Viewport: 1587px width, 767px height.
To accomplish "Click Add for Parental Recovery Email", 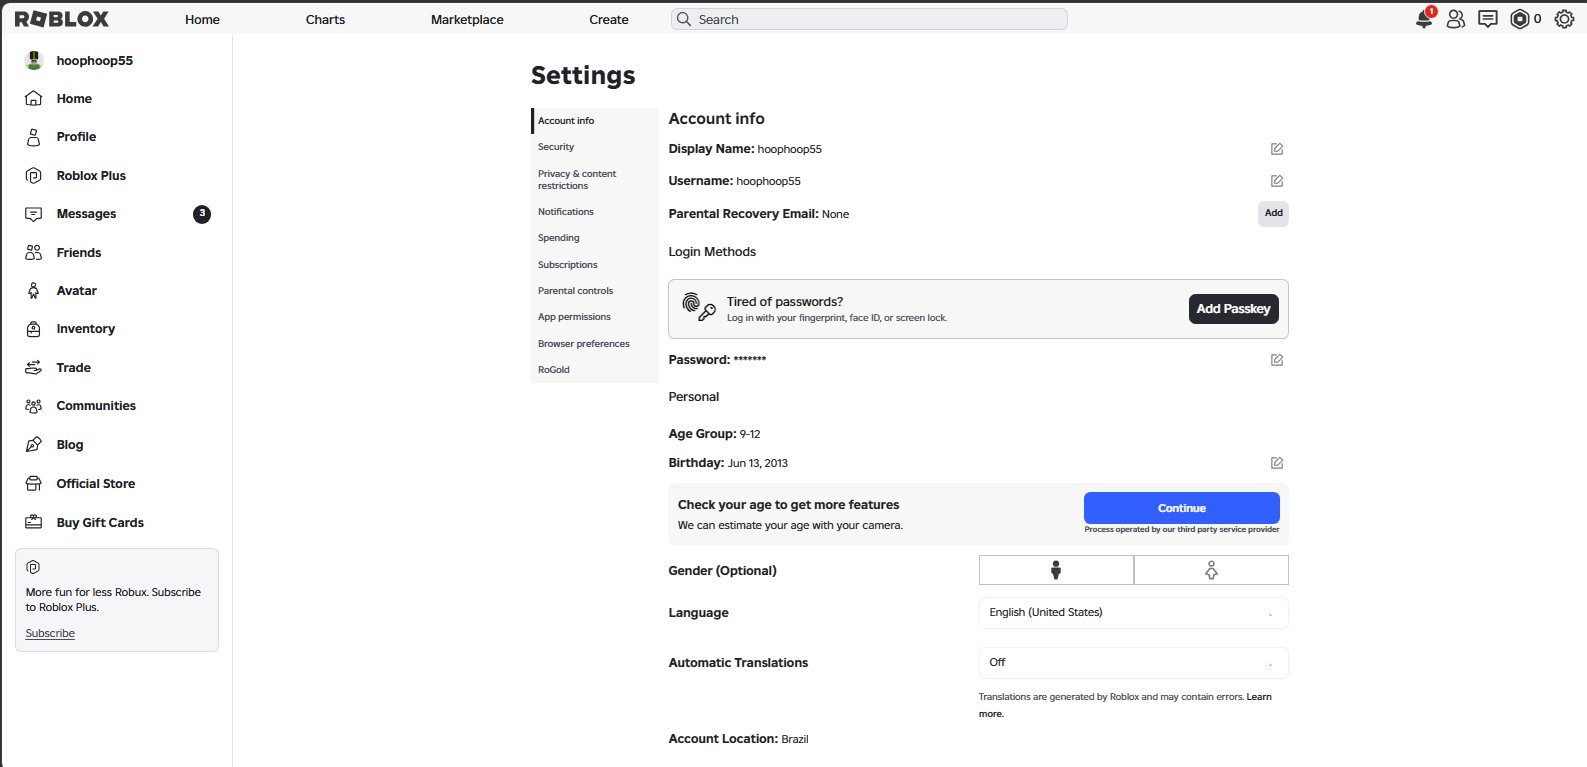I will 1273,213.
